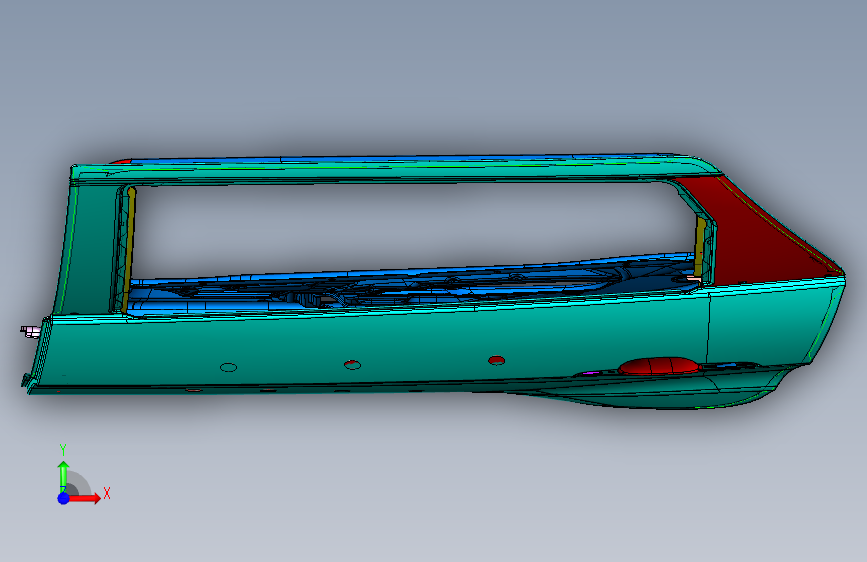The width and height of the screenshot is (867, 562).
Task: Click the leftmost empty round hole on teal panel
Action: pos(228,367)
